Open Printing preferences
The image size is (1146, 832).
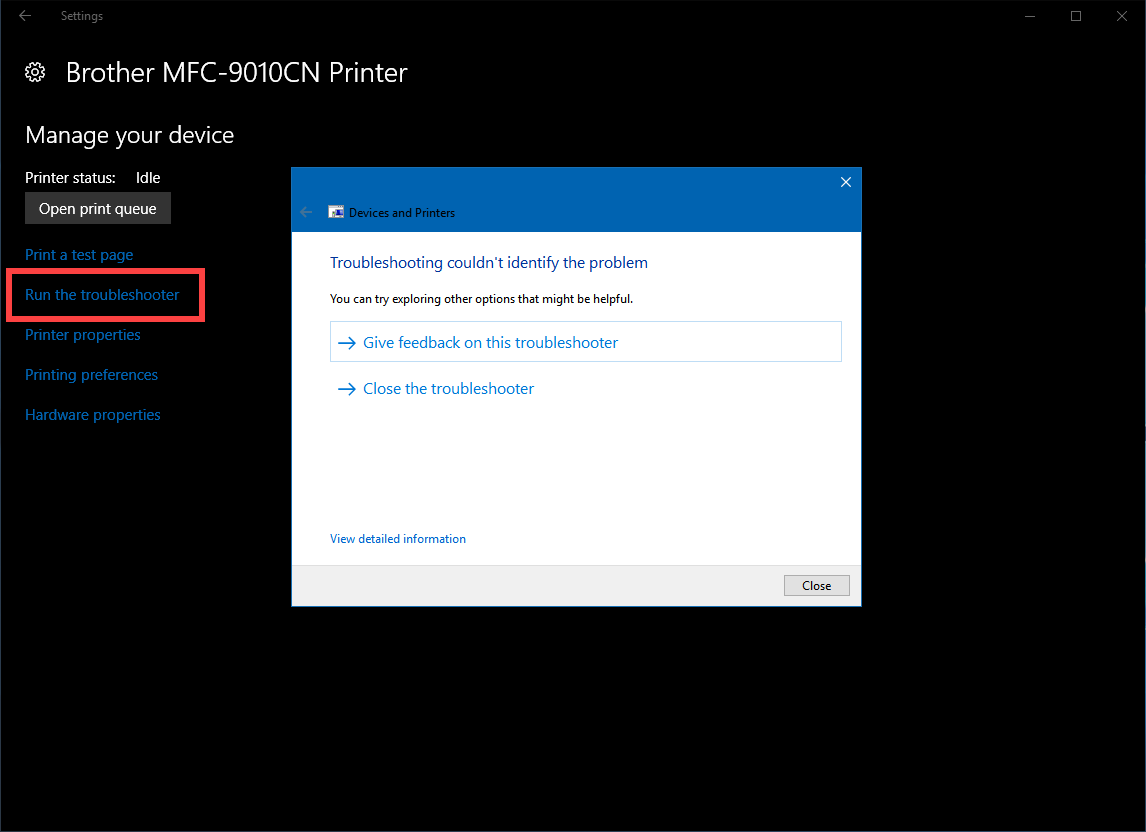pos(91,375)
